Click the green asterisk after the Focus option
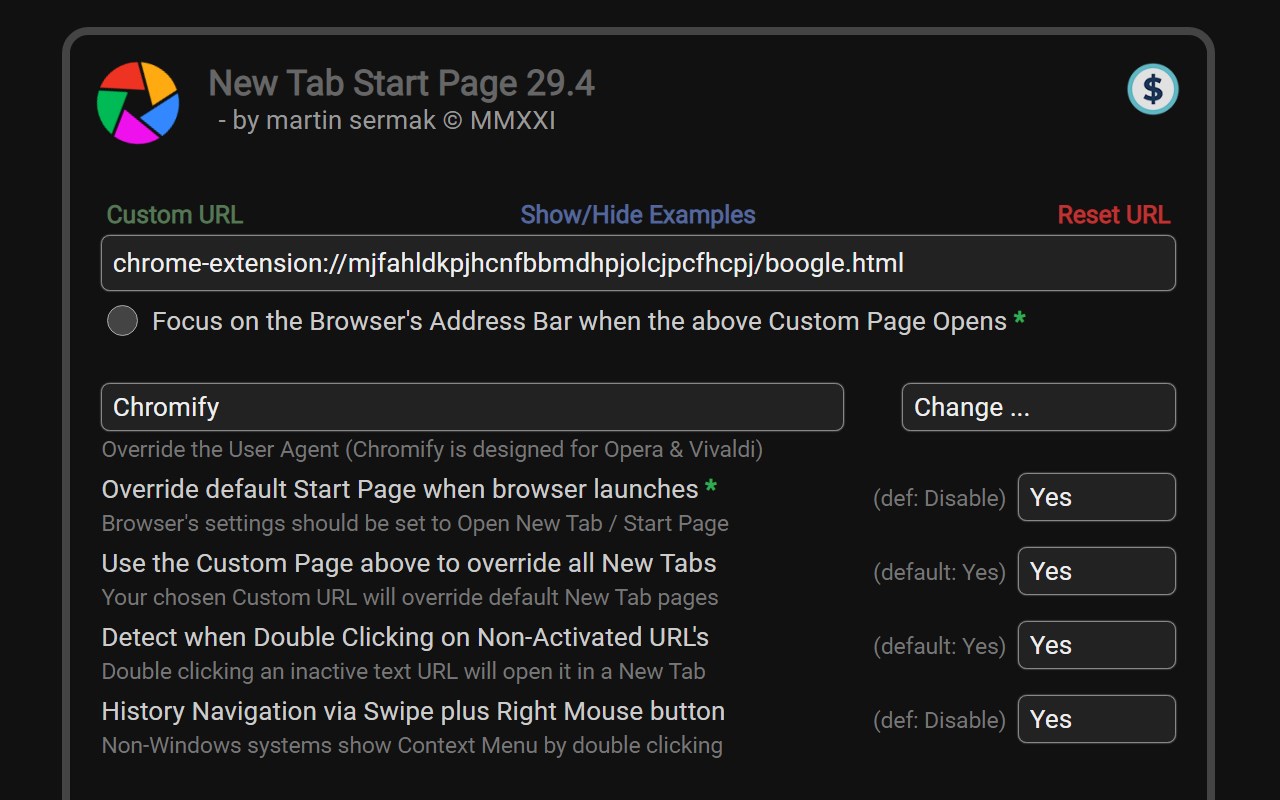The height and width of the screenshot is (800, 1280). 1019,321
